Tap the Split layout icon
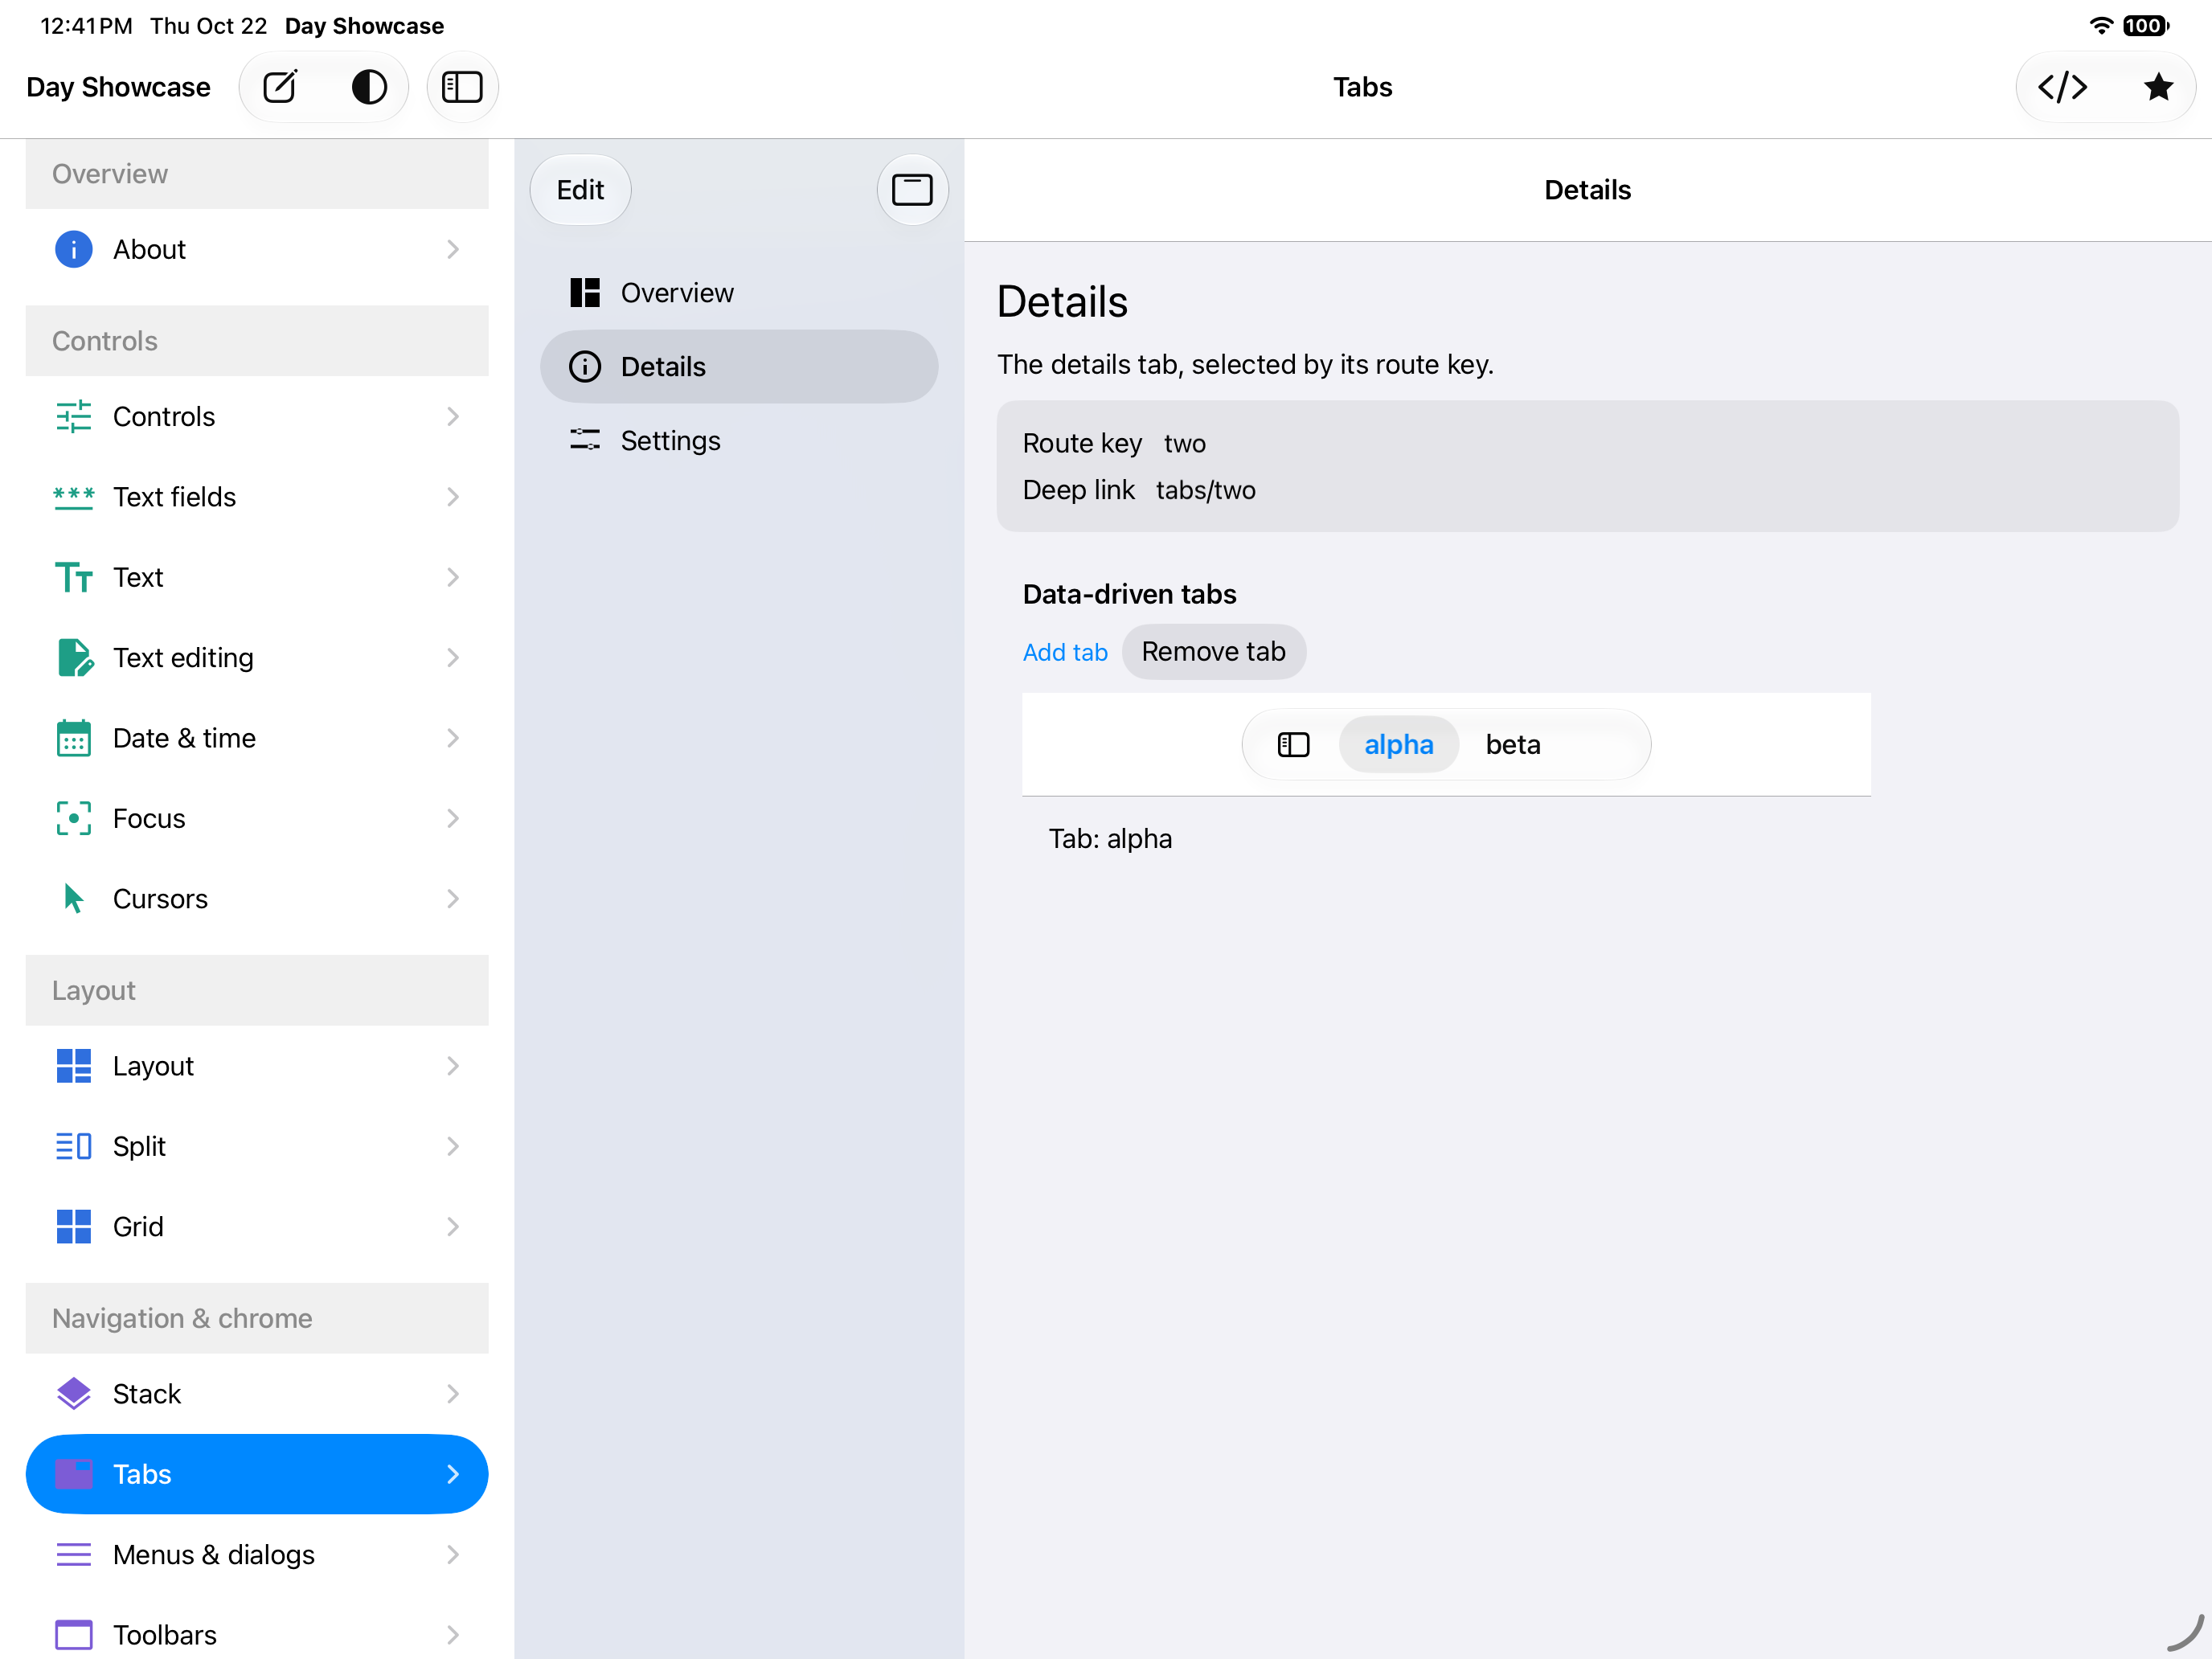Image resolution: width=2212 pixels, height=1659 pixels. coord(73,1146)
